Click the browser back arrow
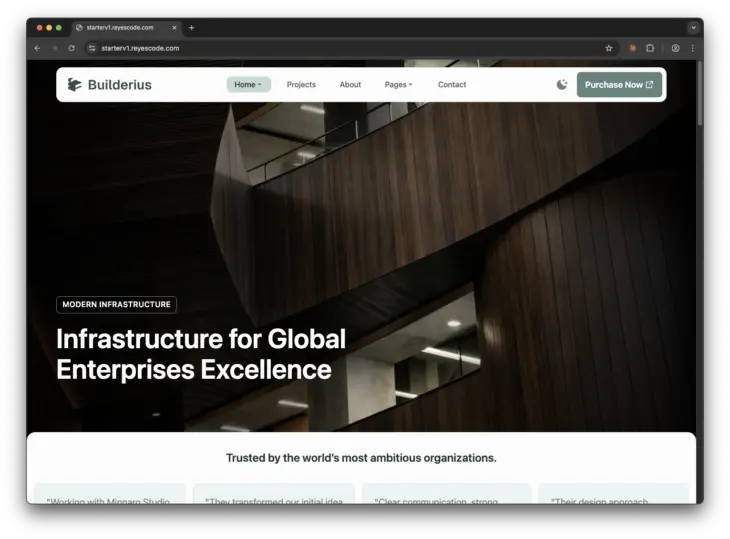730x539 pixels. tap(37, 48)
